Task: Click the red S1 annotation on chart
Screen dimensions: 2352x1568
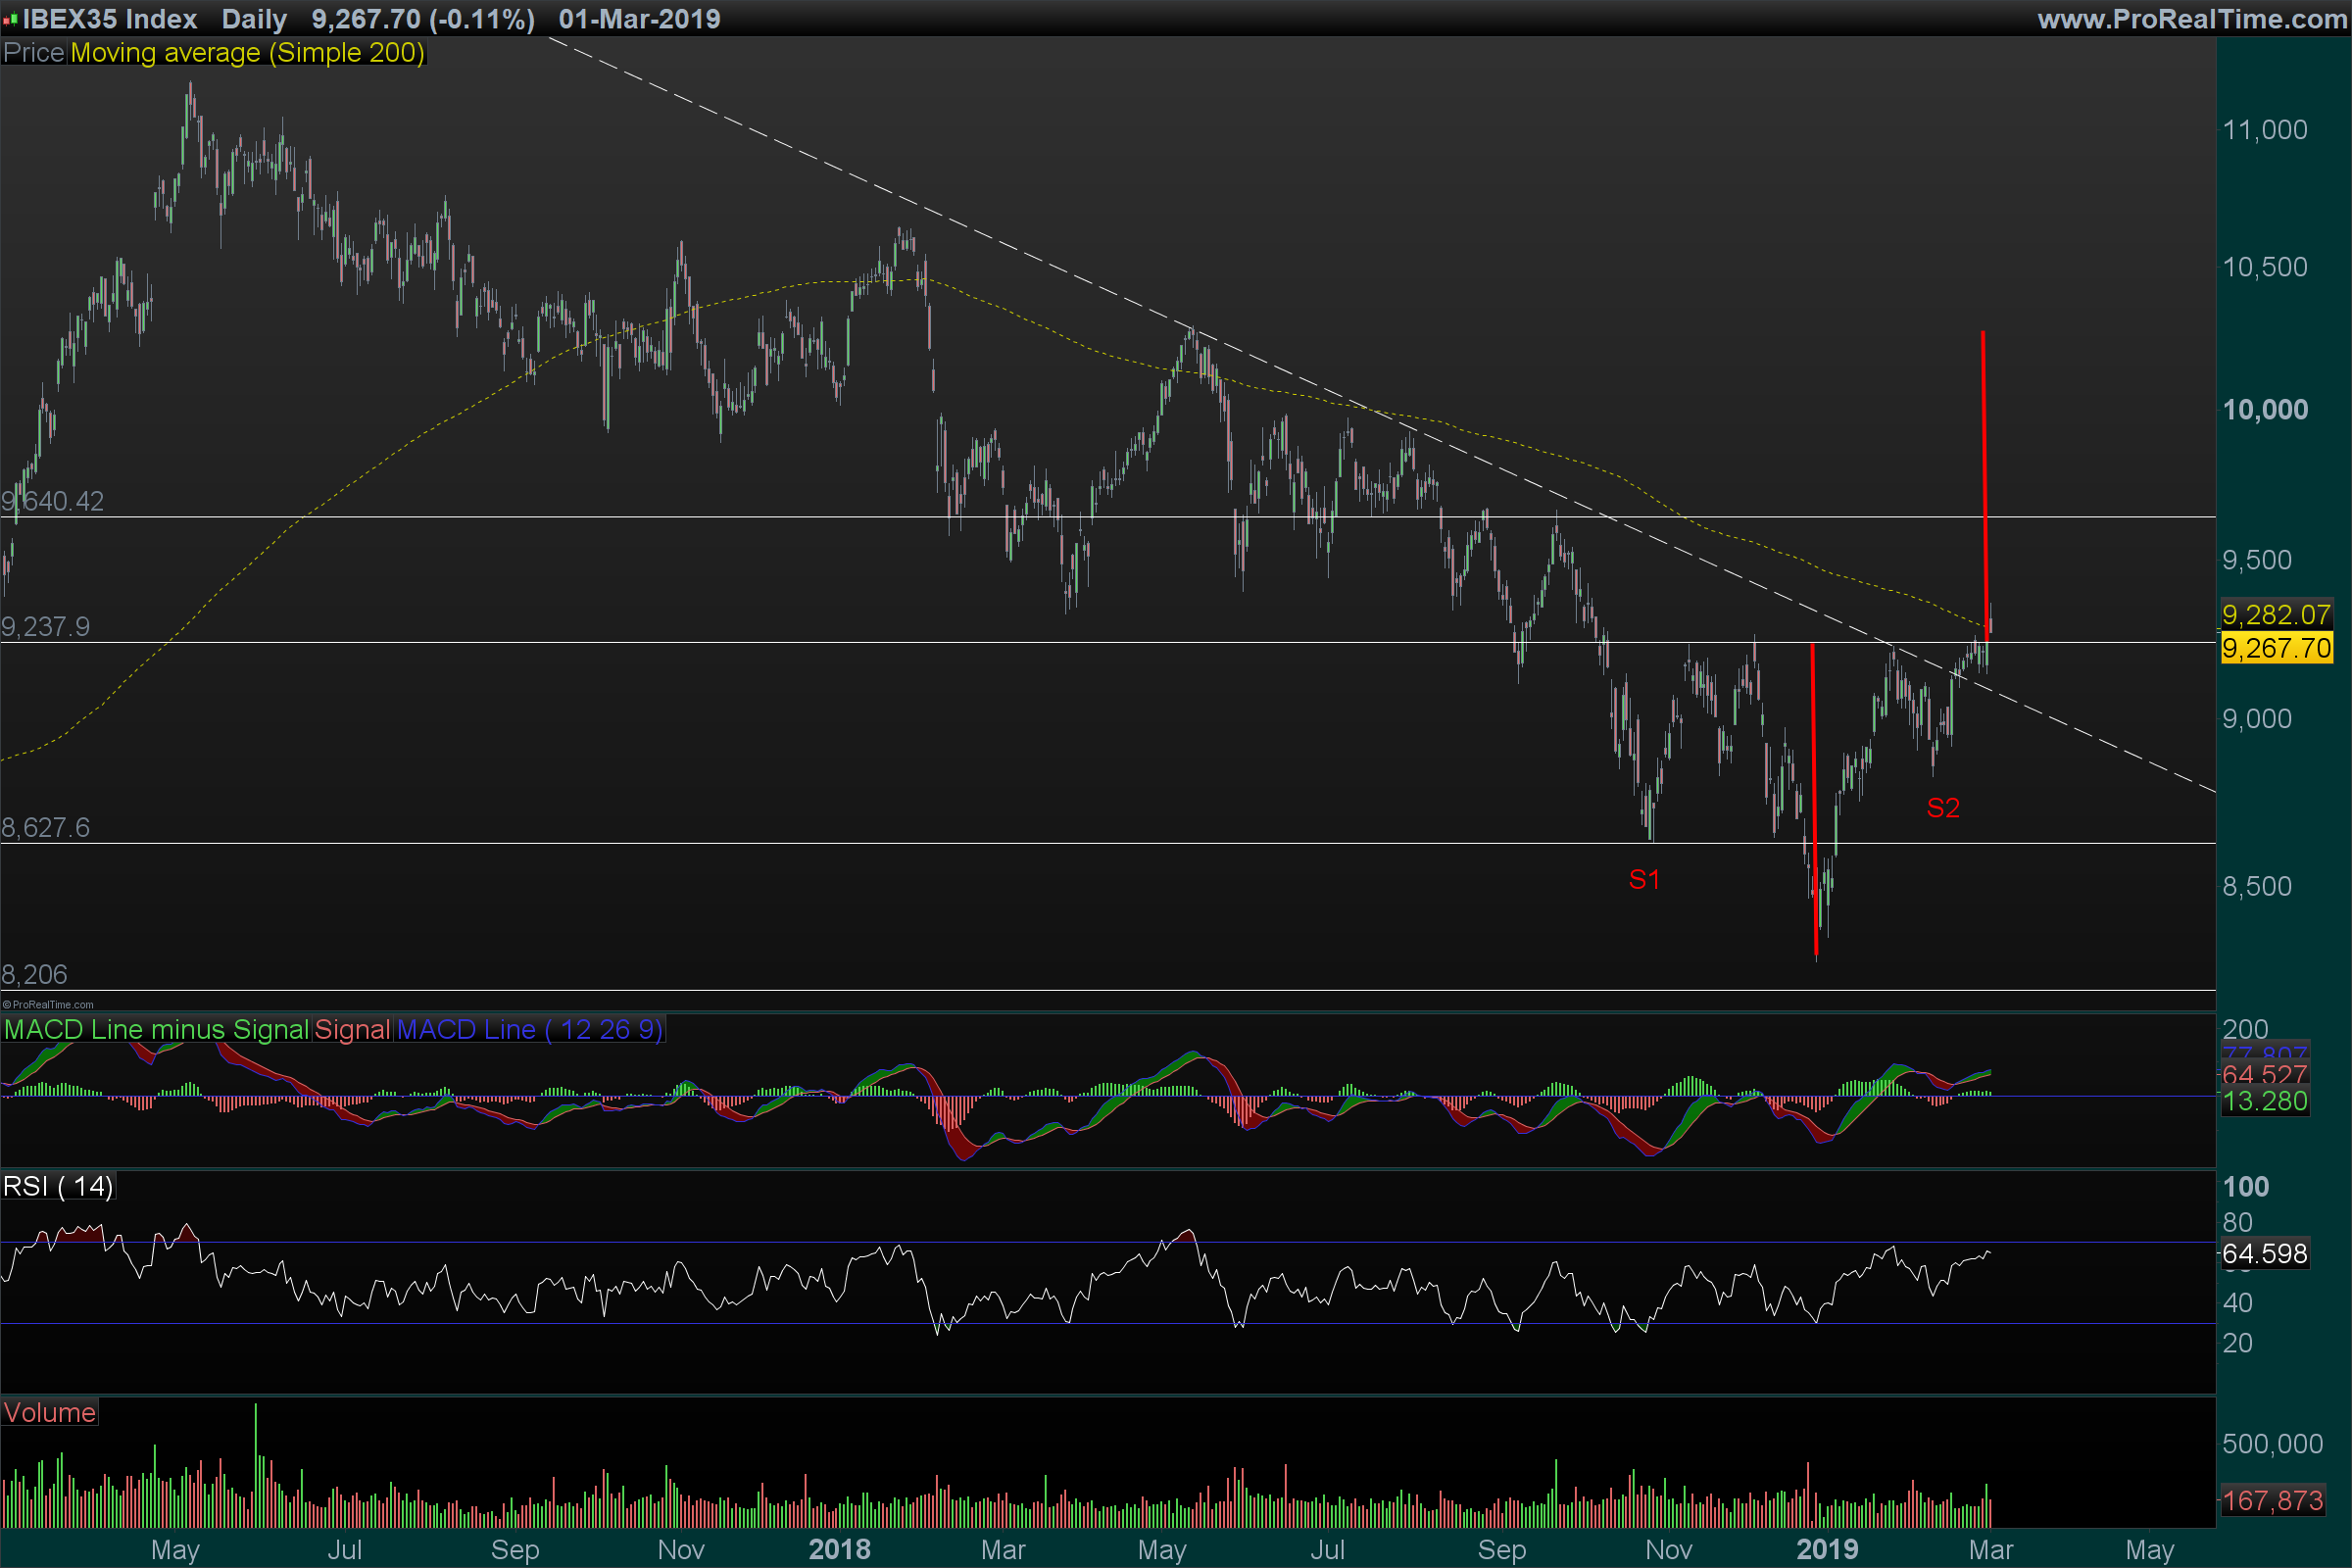Action: click(x=1643, y=879)
